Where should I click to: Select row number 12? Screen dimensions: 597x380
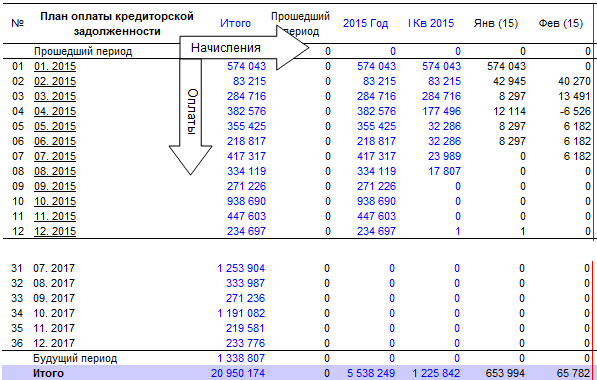18,231
